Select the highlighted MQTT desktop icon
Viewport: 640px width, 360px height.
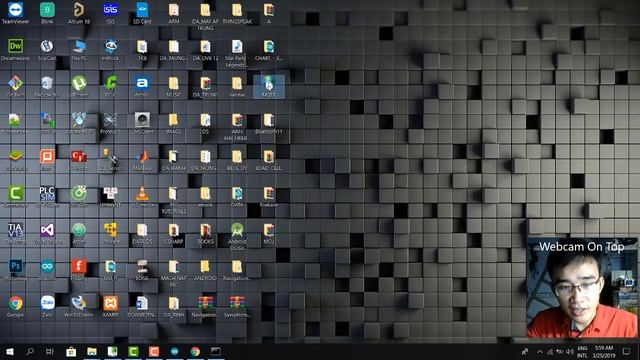click(269, 86)
